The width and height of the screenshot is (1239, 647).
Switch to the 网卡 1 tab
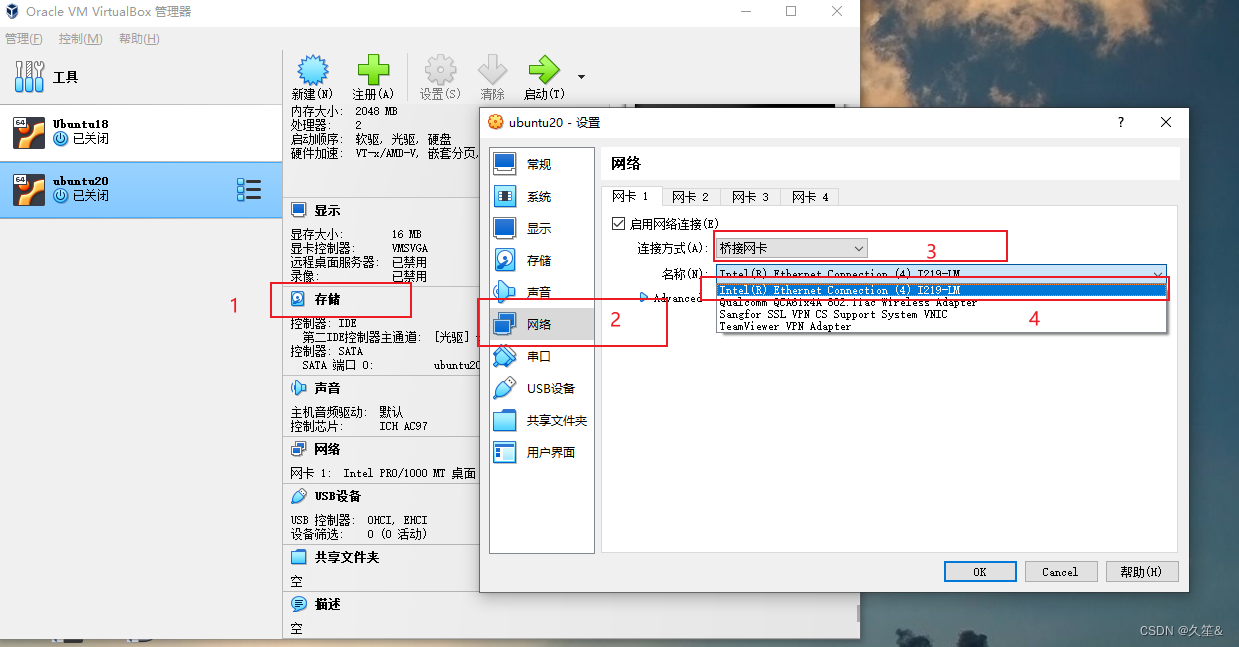pyautogui.click(x=631, y=196)
